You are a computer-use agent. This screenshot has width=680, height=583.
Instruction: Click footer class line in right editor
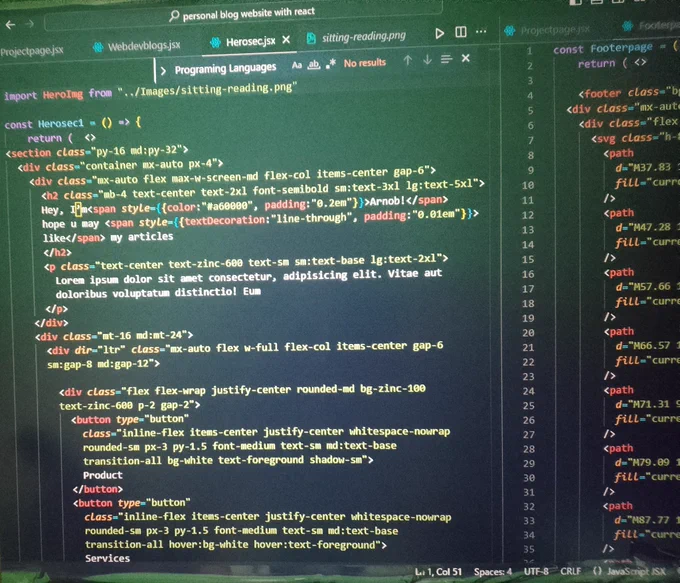[x=629, y=92]
